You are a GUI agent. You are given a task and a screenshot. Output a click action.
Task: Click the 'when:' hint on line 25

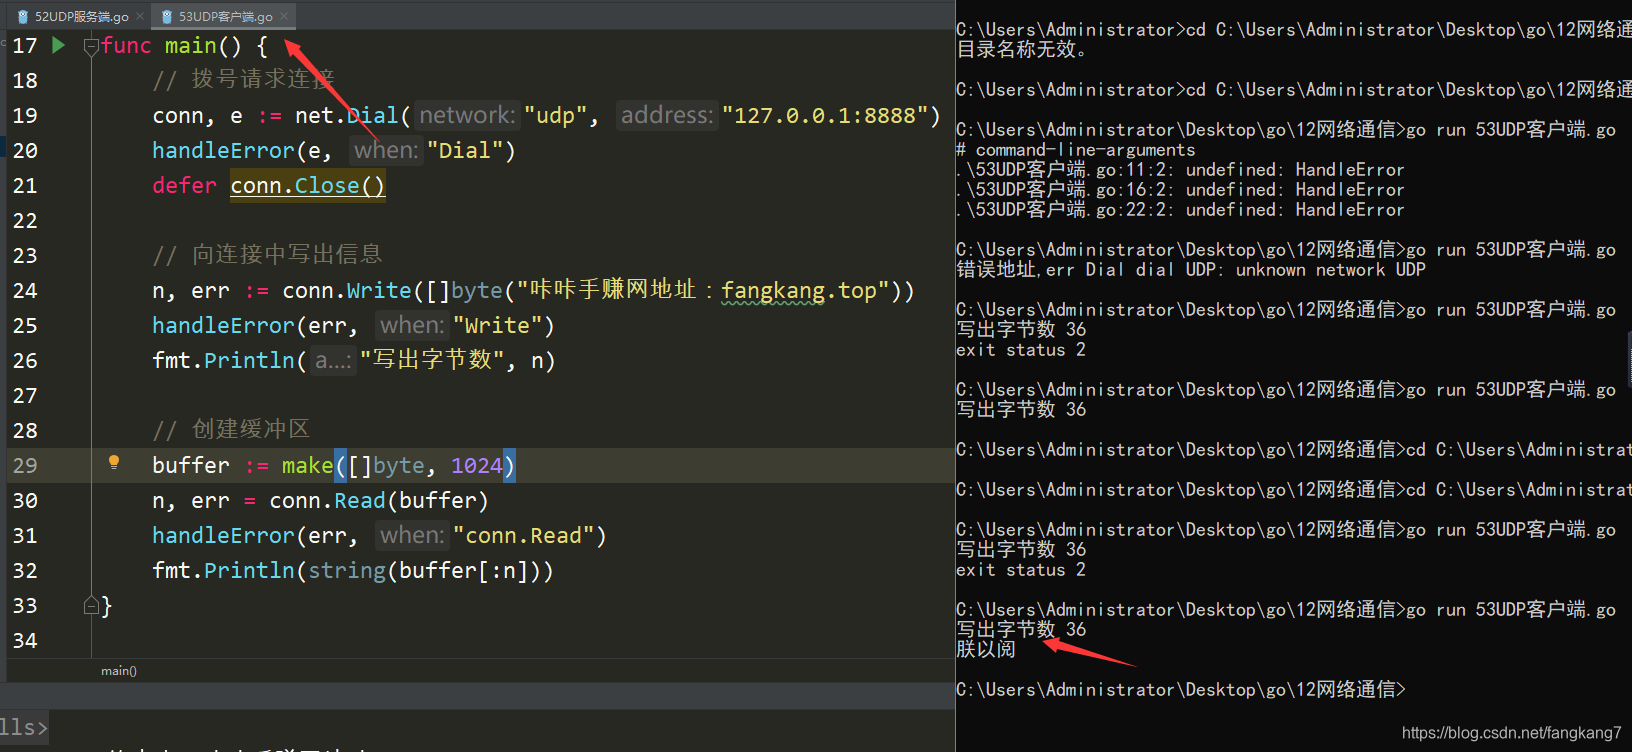[x=412, y=325]
